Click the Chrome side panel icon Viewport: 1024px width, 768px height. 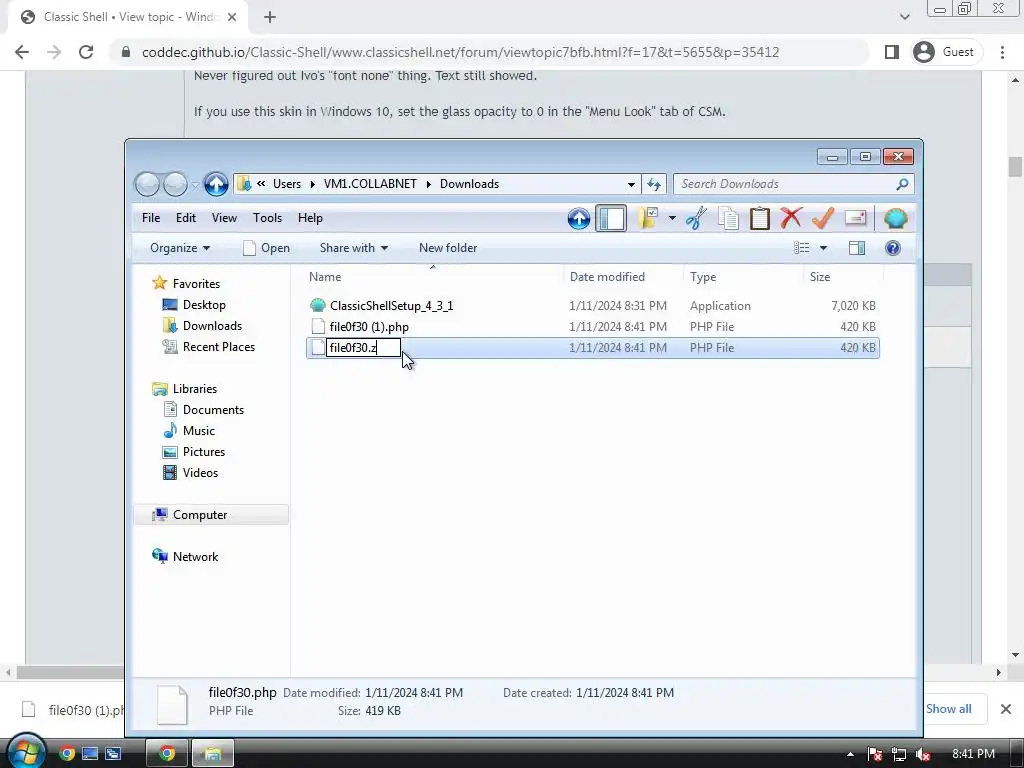tap(891, 52)
